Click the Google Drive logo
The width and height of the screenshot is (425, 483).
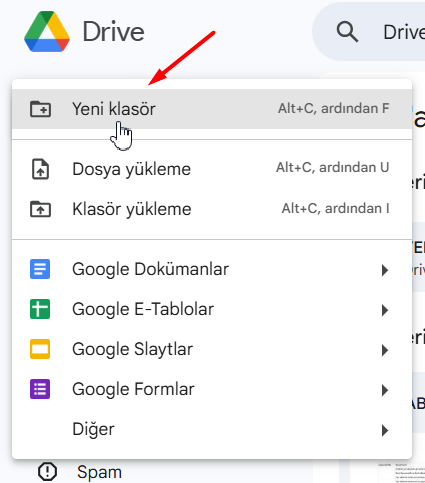tap(47, 32)
